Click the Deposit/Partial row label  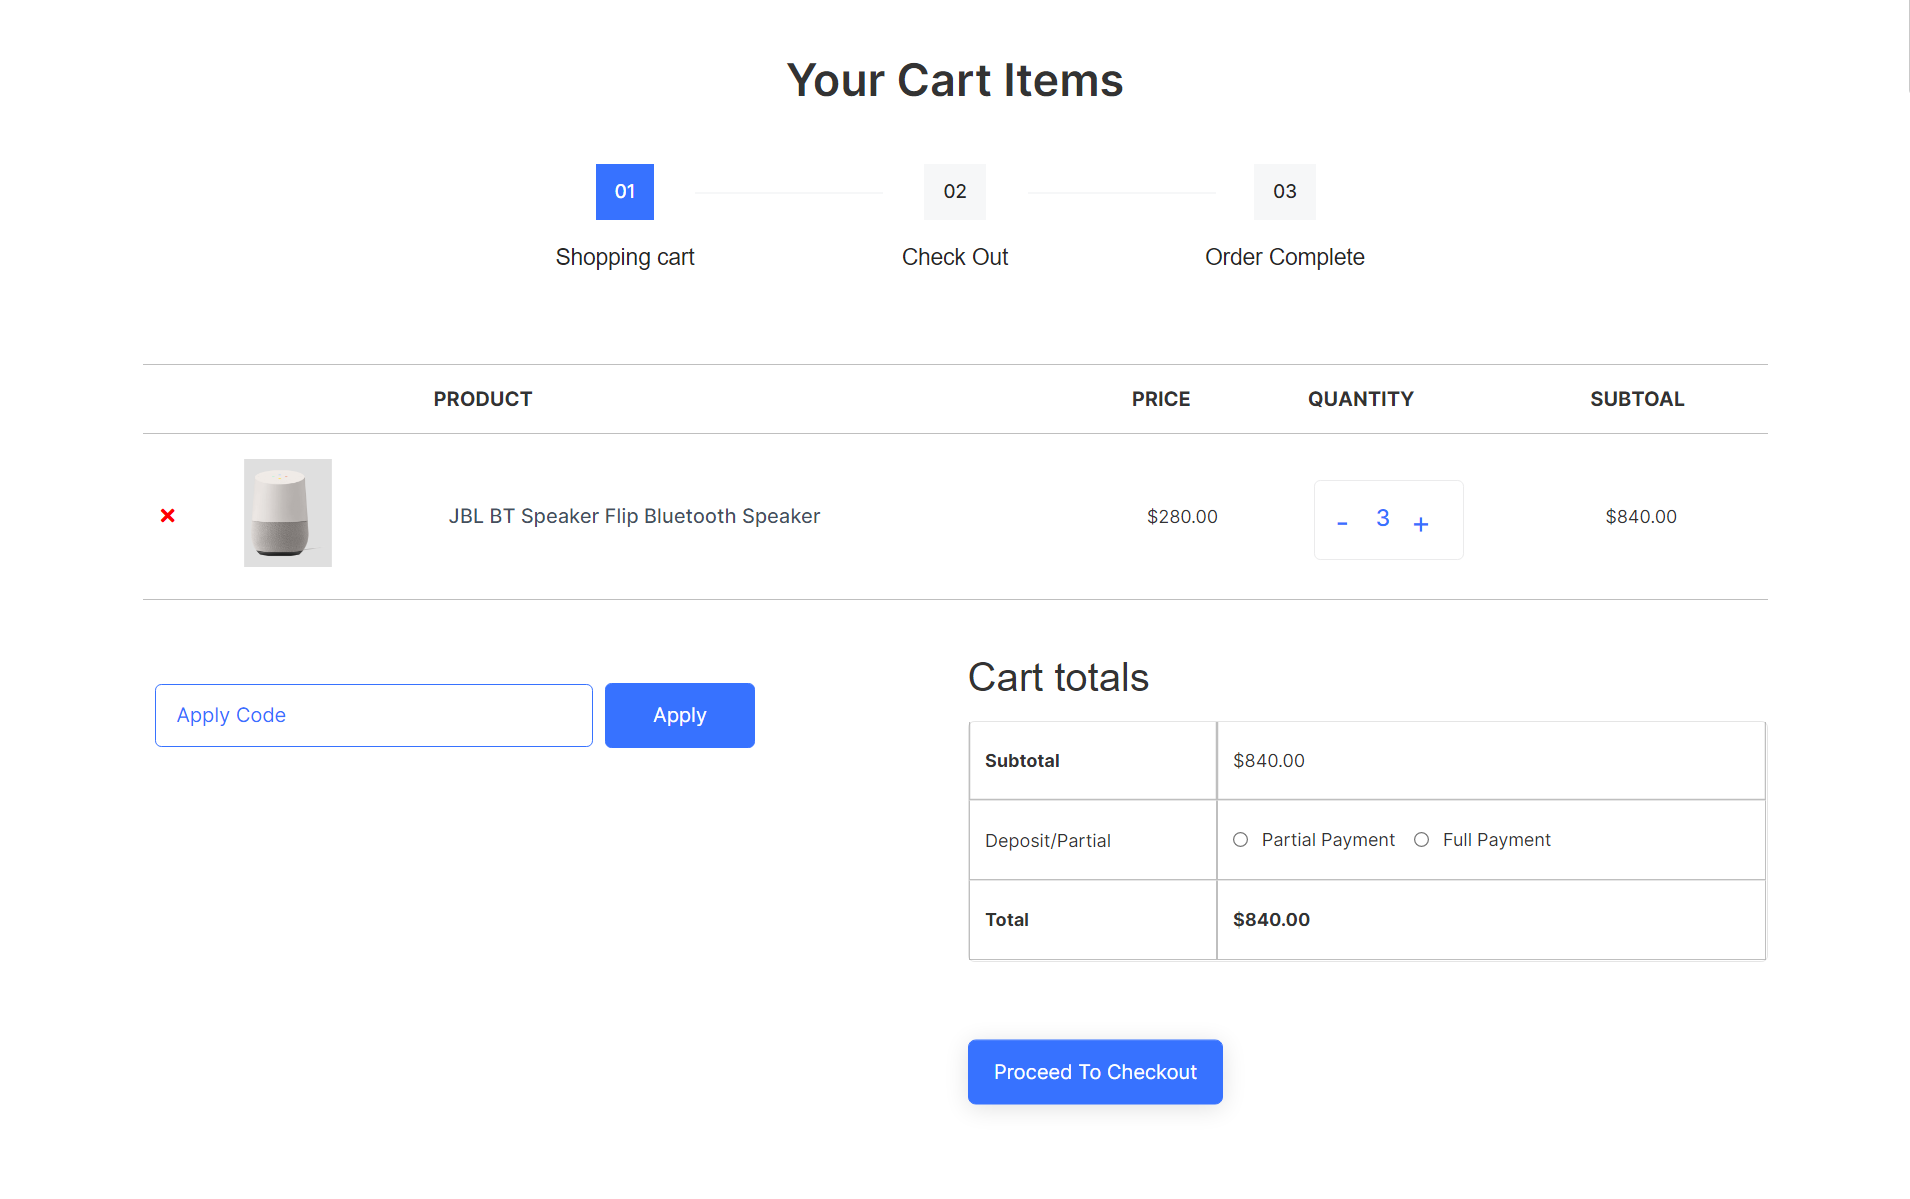click(x=1048, y=841)
